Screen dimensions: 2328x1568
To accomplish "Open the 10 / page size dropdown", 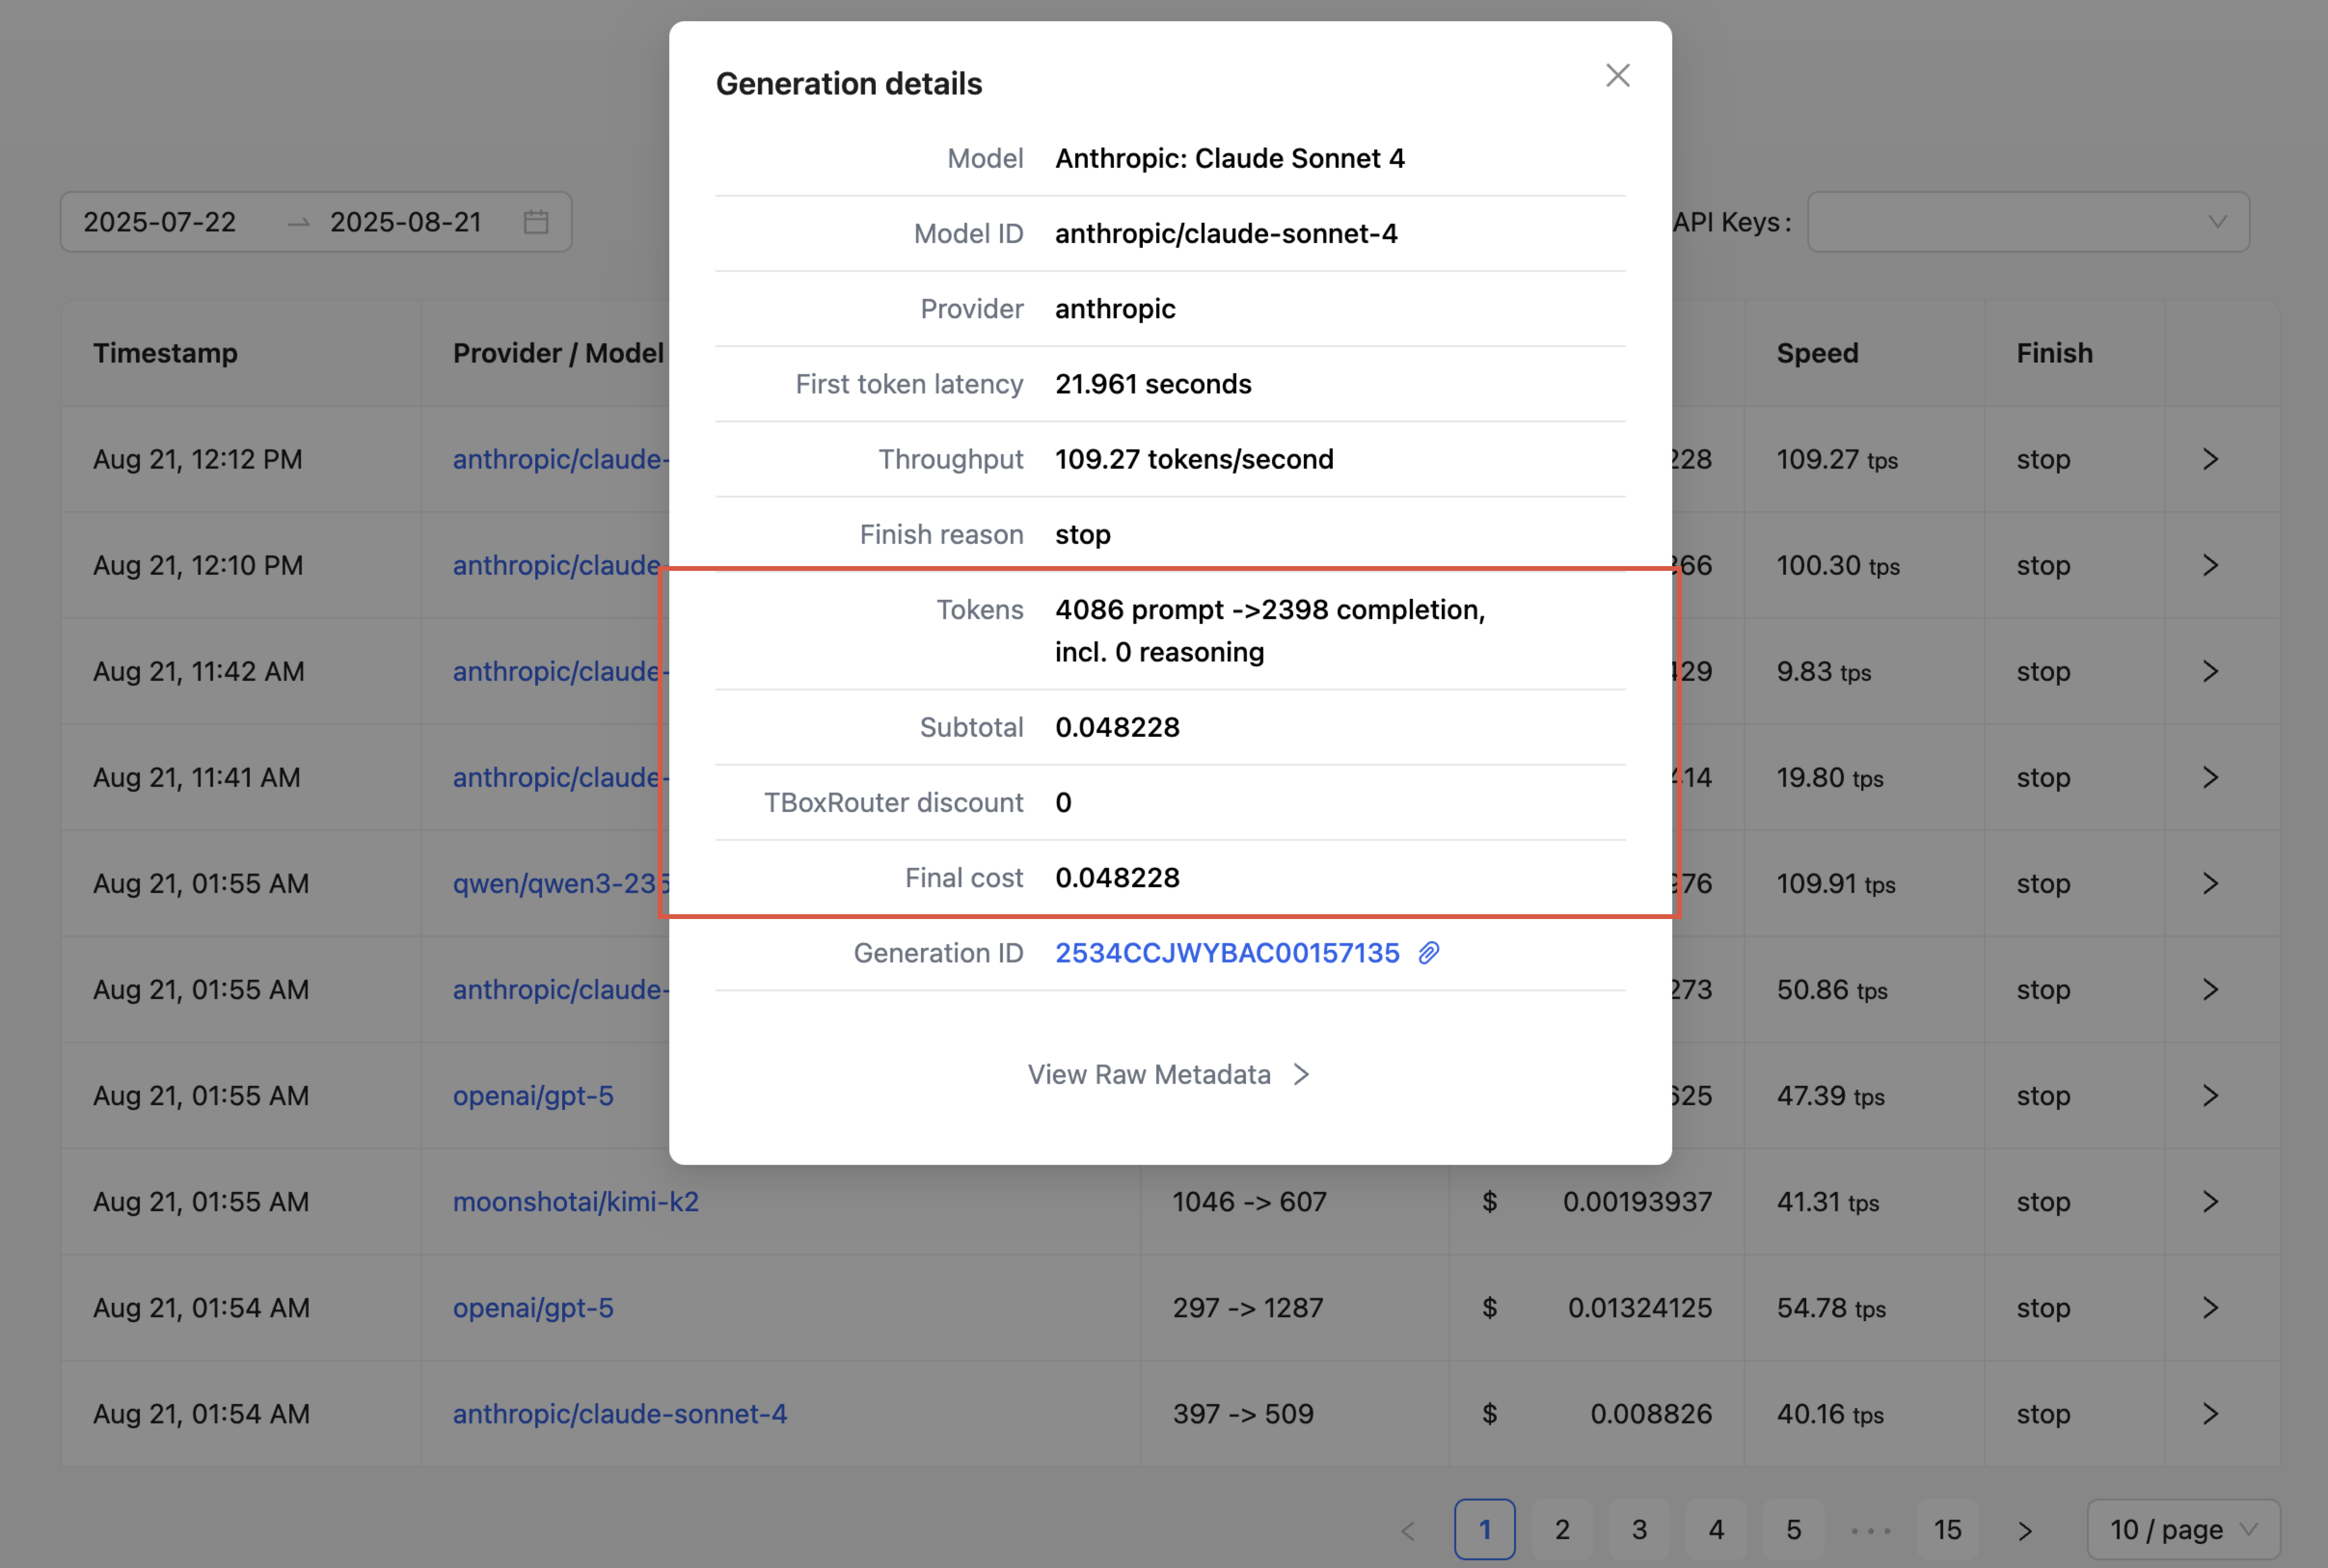I will [2182, 1529].
